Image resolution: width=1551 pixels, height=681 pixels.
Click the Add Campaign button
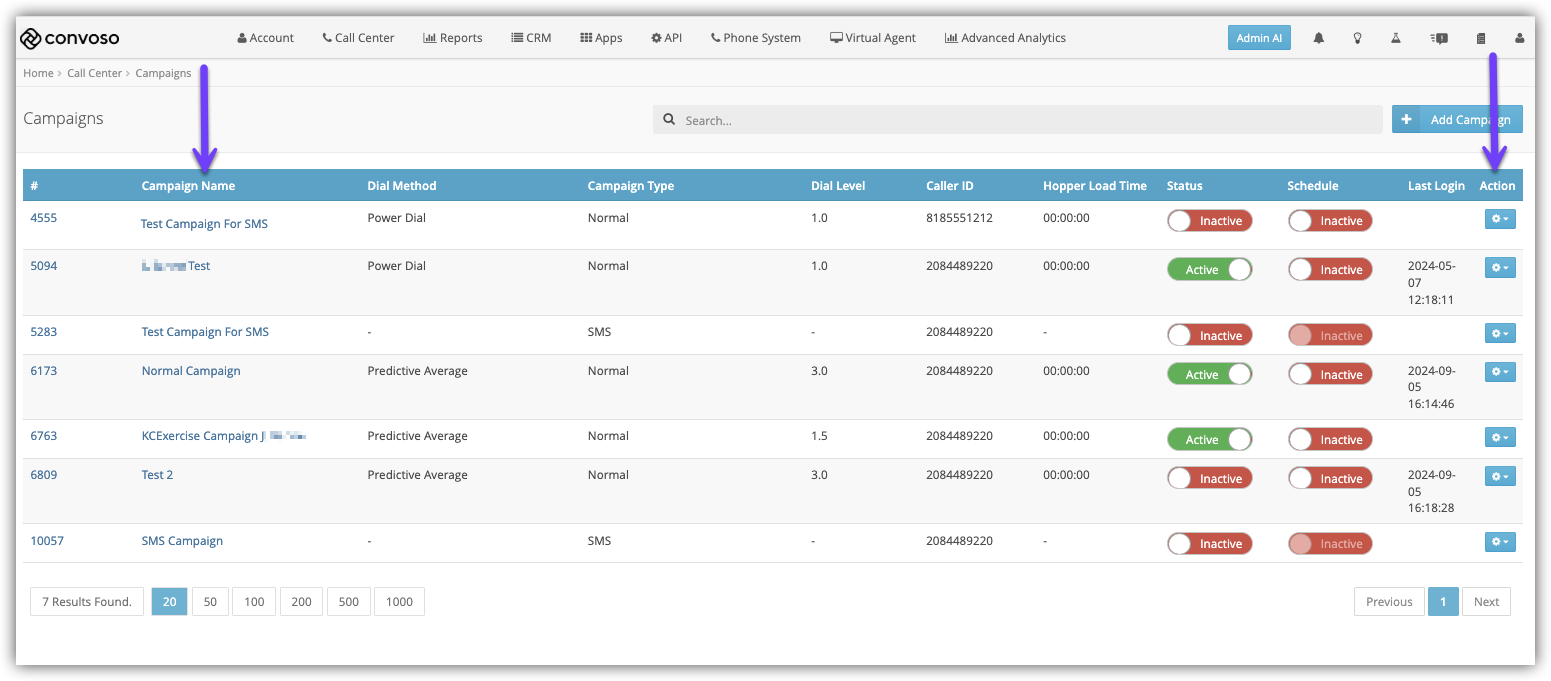[1457, 119]
